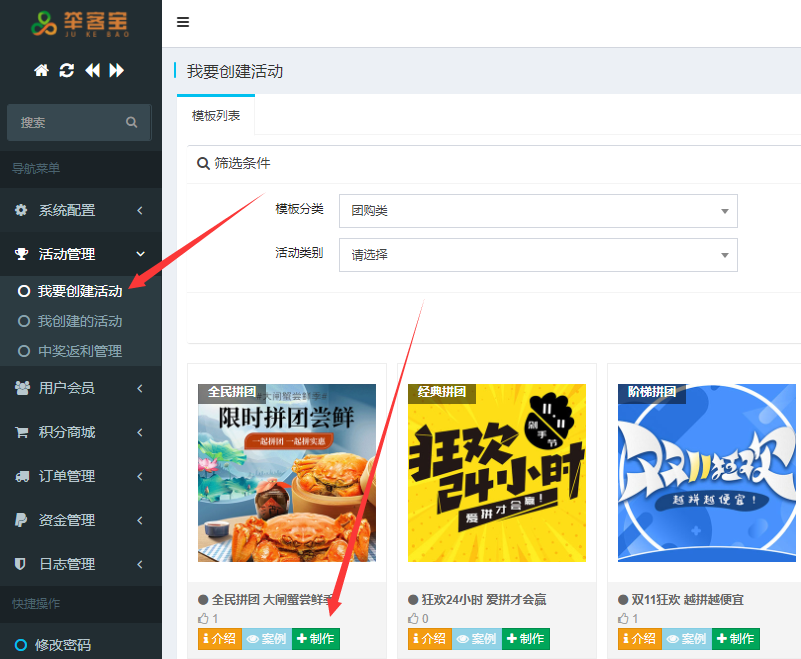Click title 全民拼团 大闸蟹尝鲜季
The width and height of the screenshot is (801, 659).
273,599
